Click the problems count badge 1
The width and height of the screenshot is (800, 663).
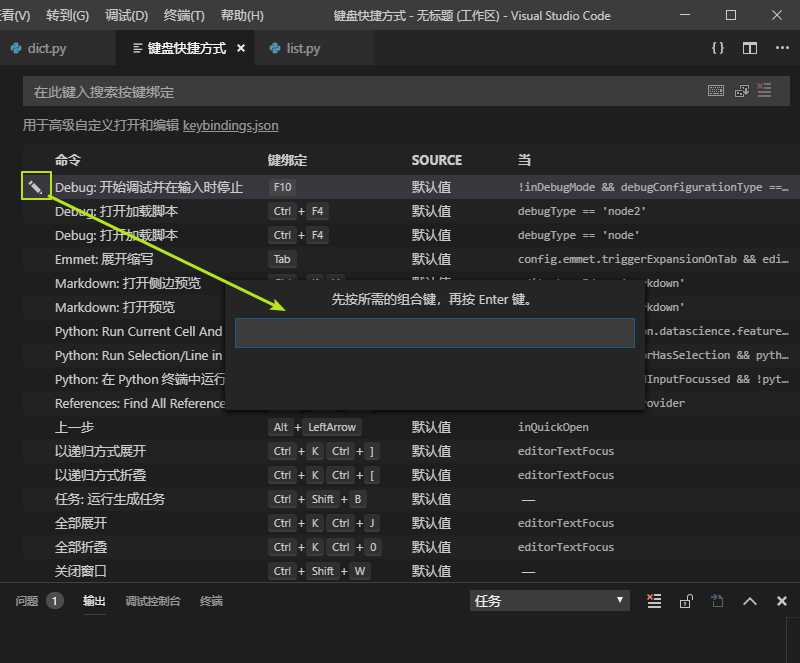click(x=55, y=601)
